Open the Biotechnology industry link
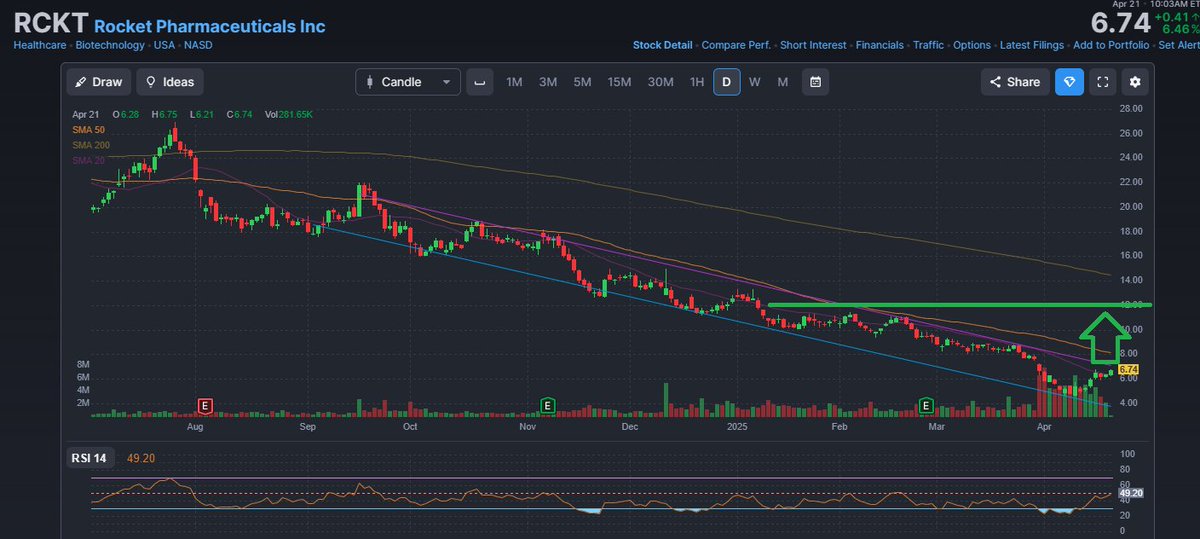The width and height of the screenshot is (1200, 539). 109,45
